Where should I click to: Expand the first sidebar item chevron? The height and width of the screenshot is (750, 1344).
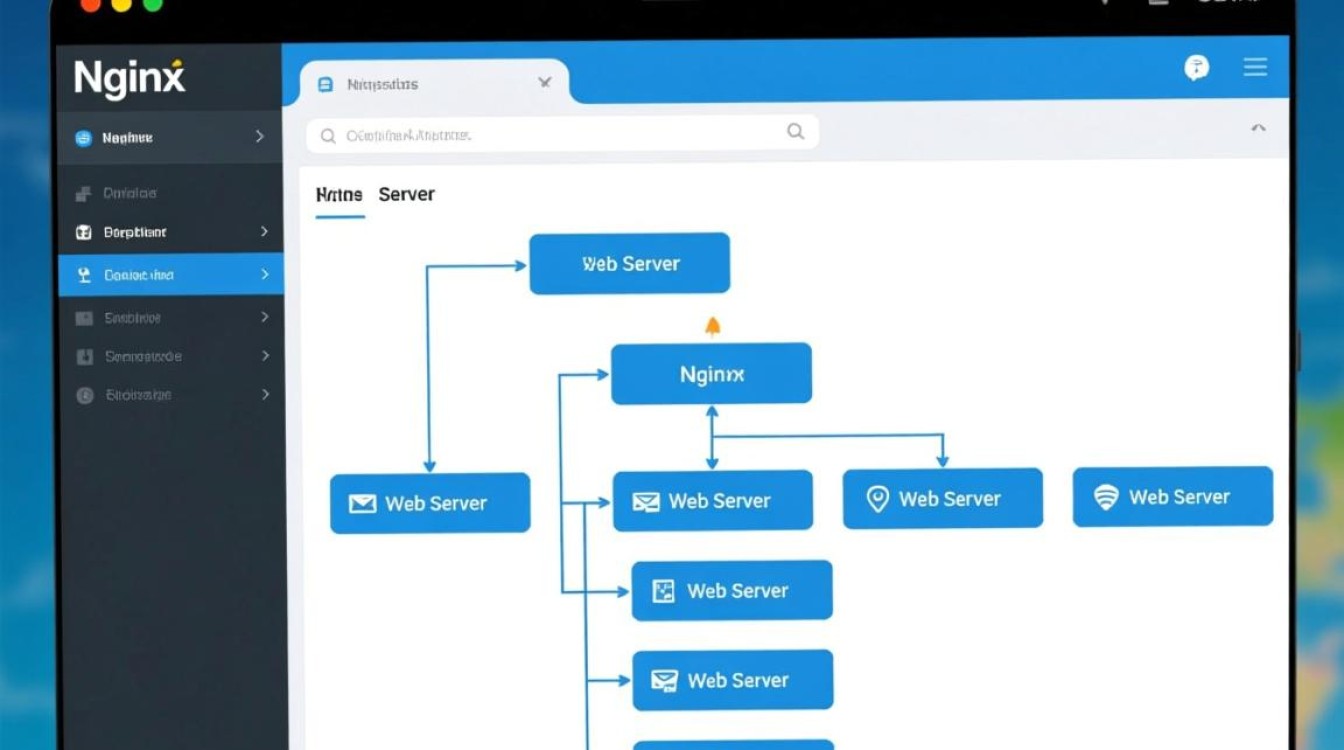tap(260, 136)
